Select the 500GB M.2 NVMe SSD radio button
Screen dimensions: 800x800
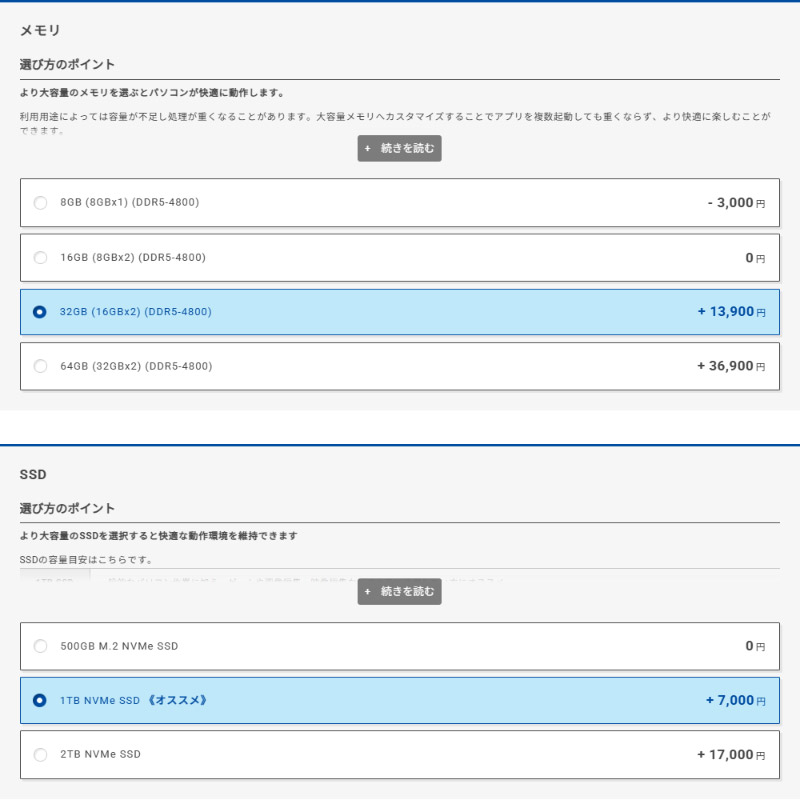click(40, 646)
